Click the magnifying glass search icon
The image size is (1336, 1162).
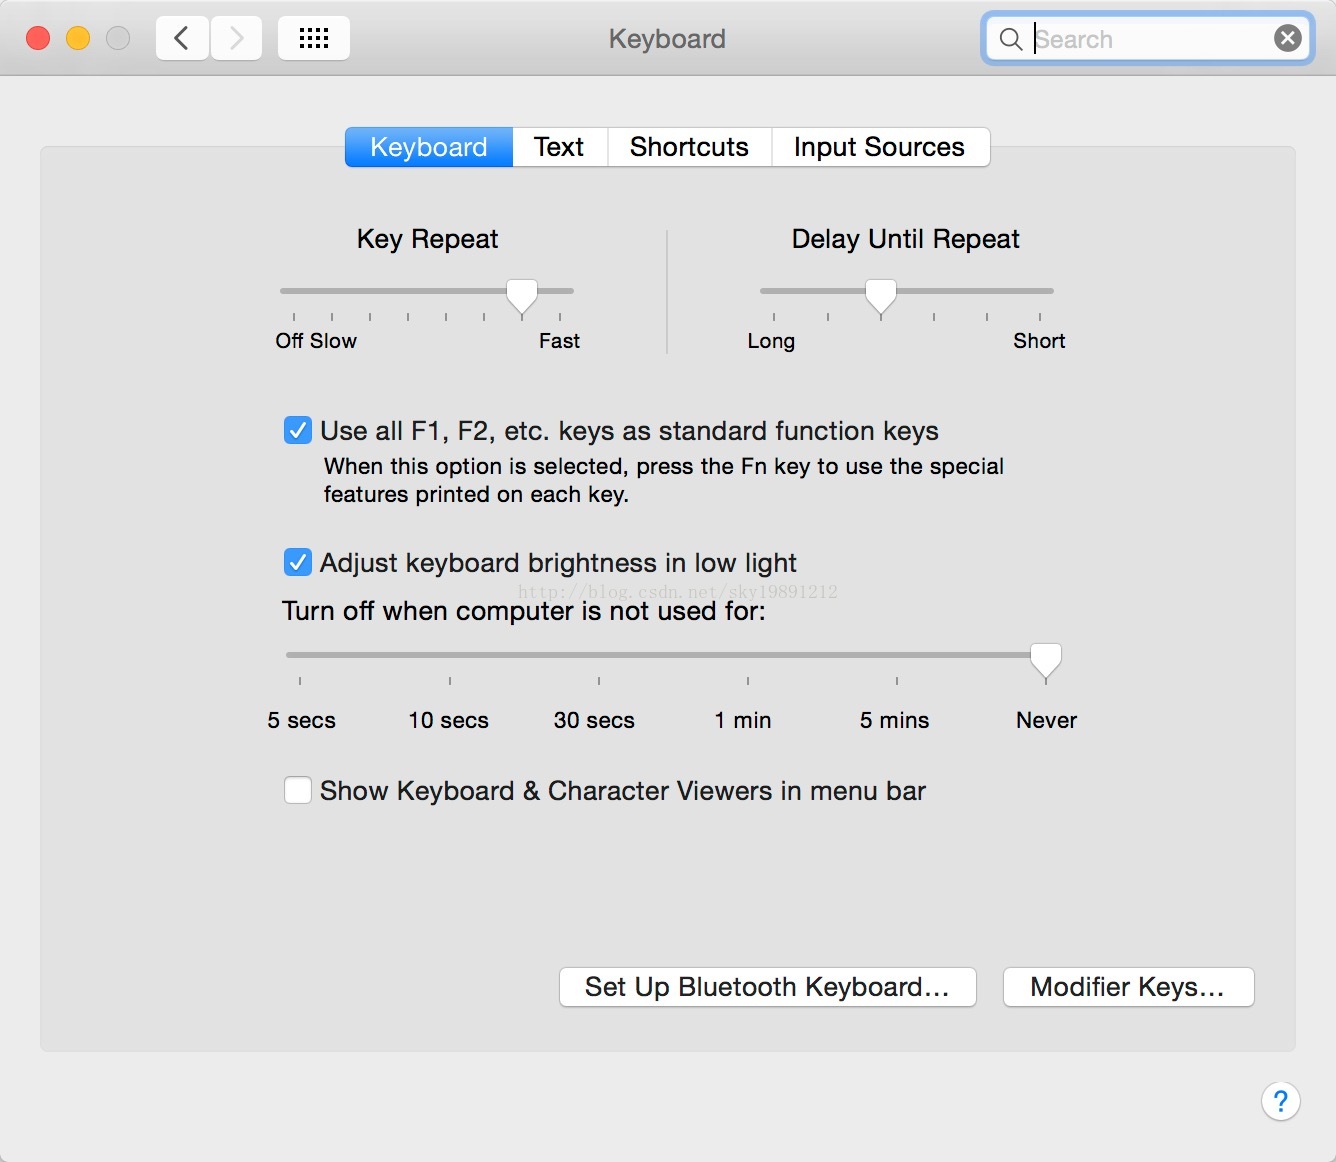(1011, 39)
